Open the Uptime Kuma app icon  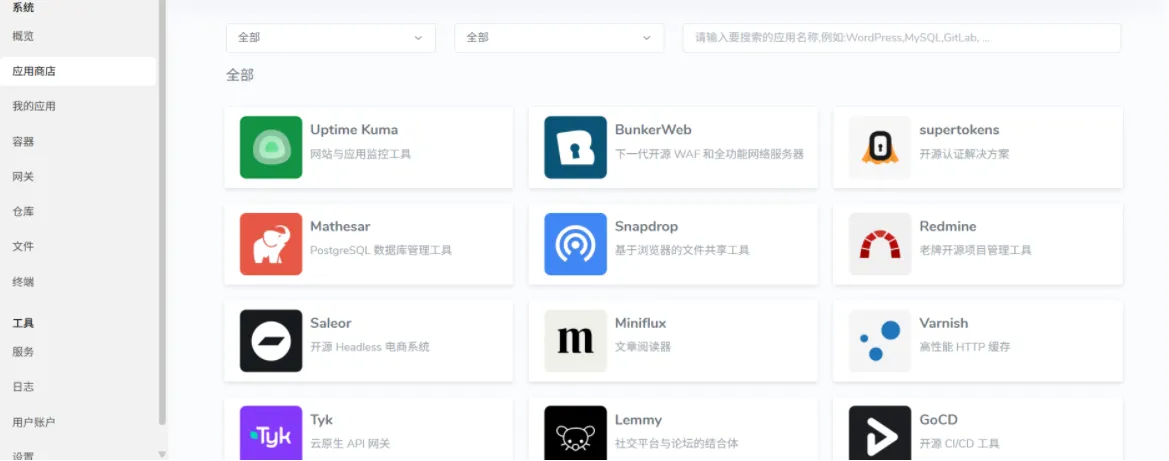point(271,147)
